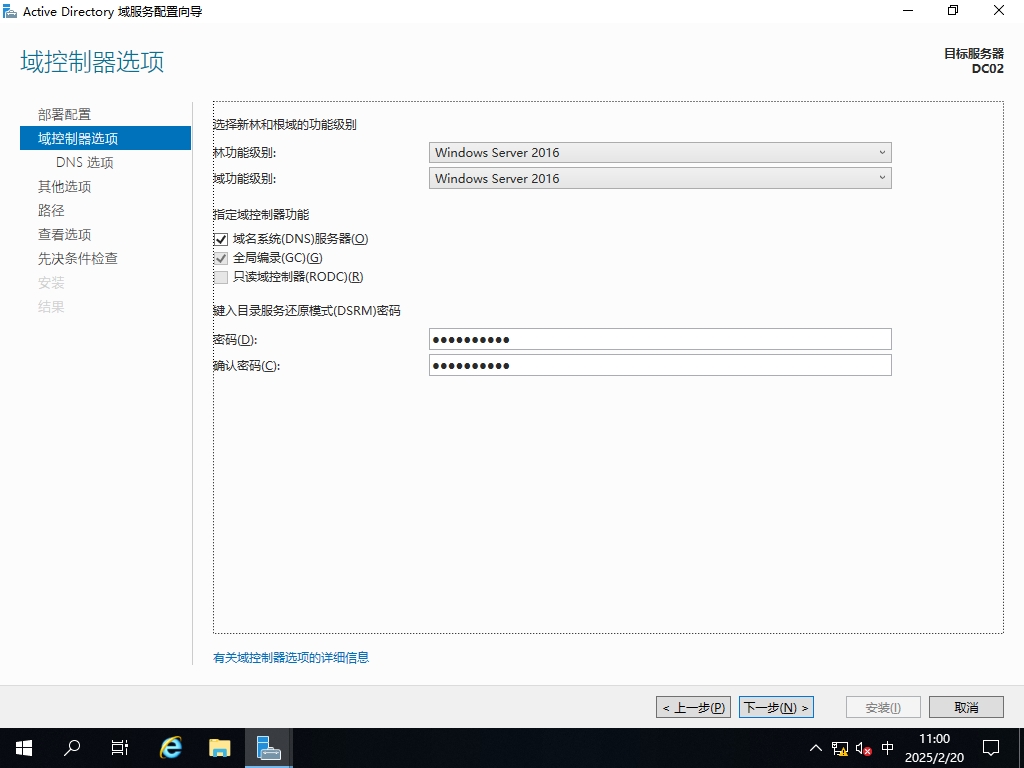Show hidden tray icons chevron

[816, 748]
